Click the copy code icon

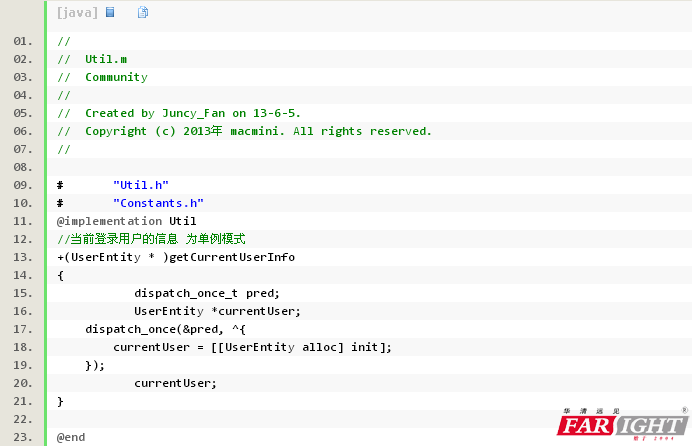143,13
